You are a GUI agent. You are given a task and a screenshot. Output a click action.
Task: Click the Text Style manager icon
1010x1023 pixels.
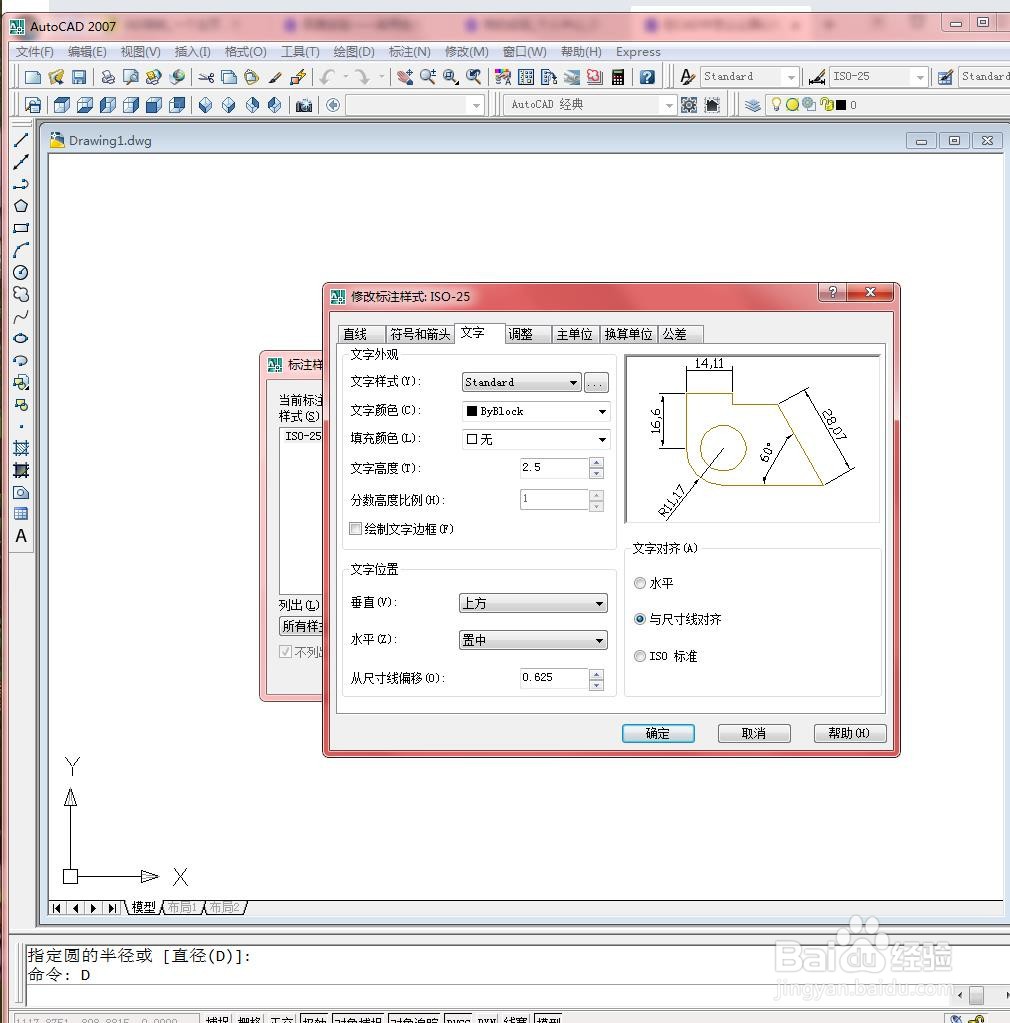(x=687, y=77)
